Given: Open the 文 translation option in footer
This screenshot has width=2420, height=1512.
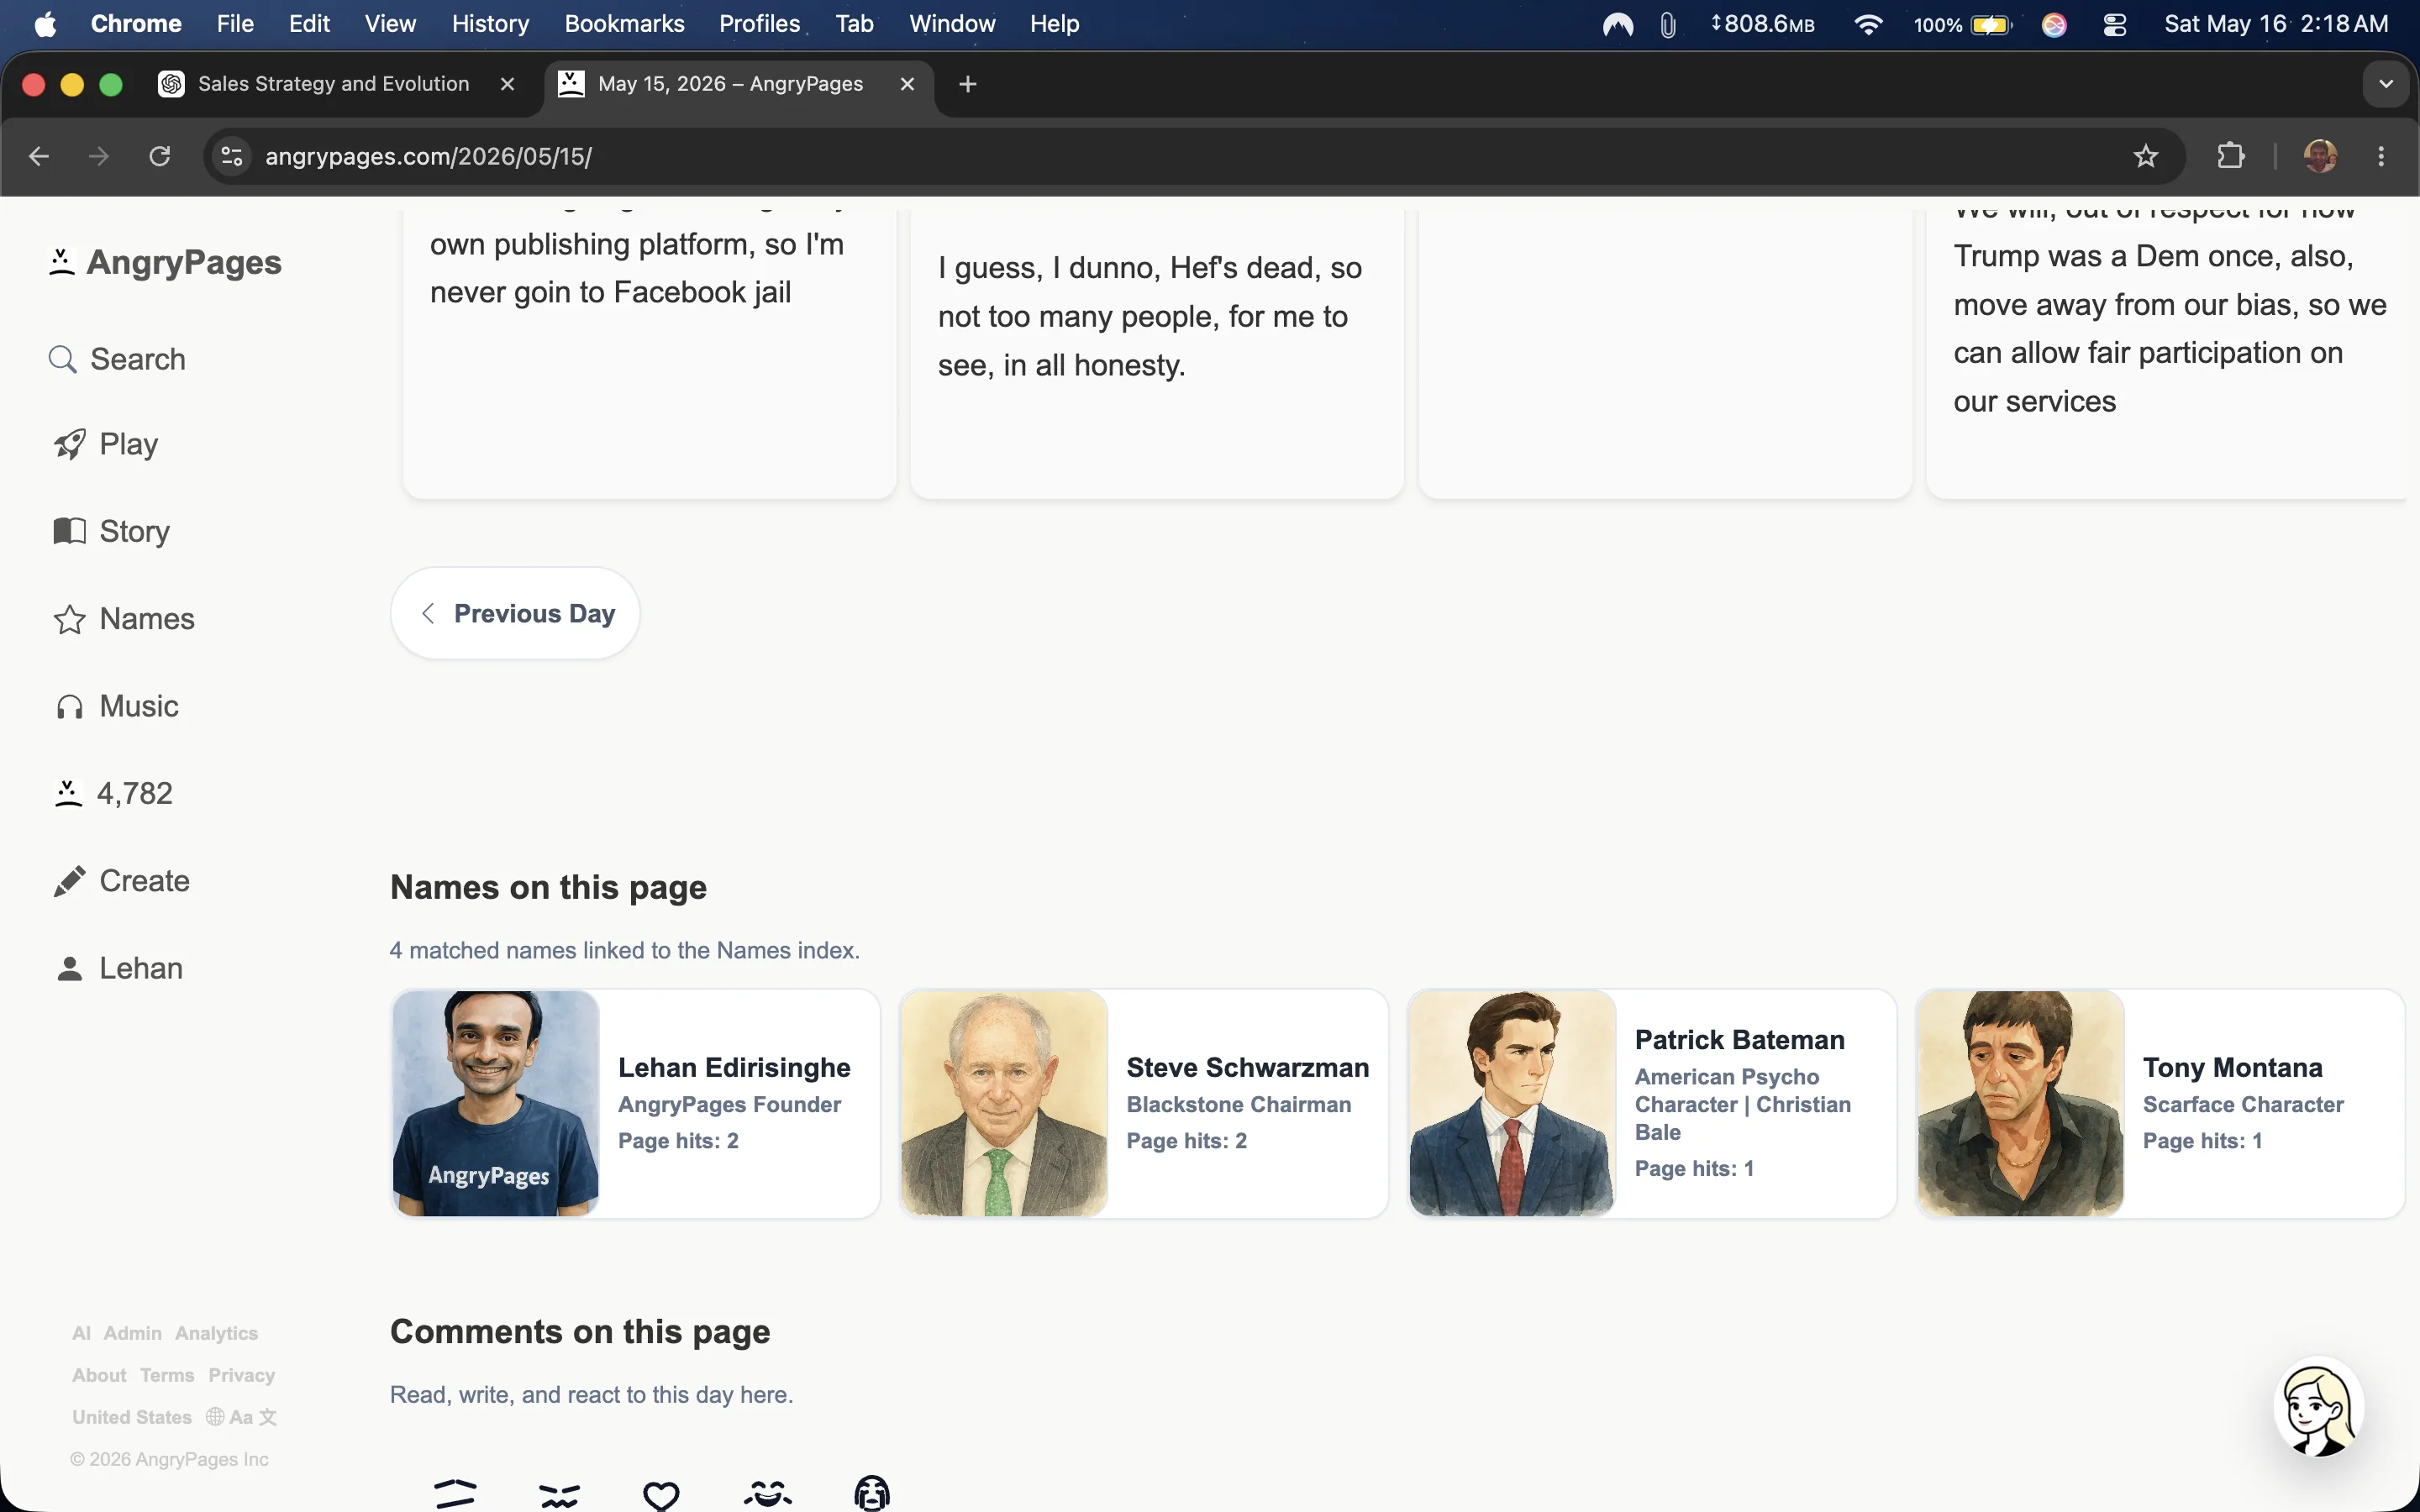Looking at the screenshot, I should (x=268, y=1417).
